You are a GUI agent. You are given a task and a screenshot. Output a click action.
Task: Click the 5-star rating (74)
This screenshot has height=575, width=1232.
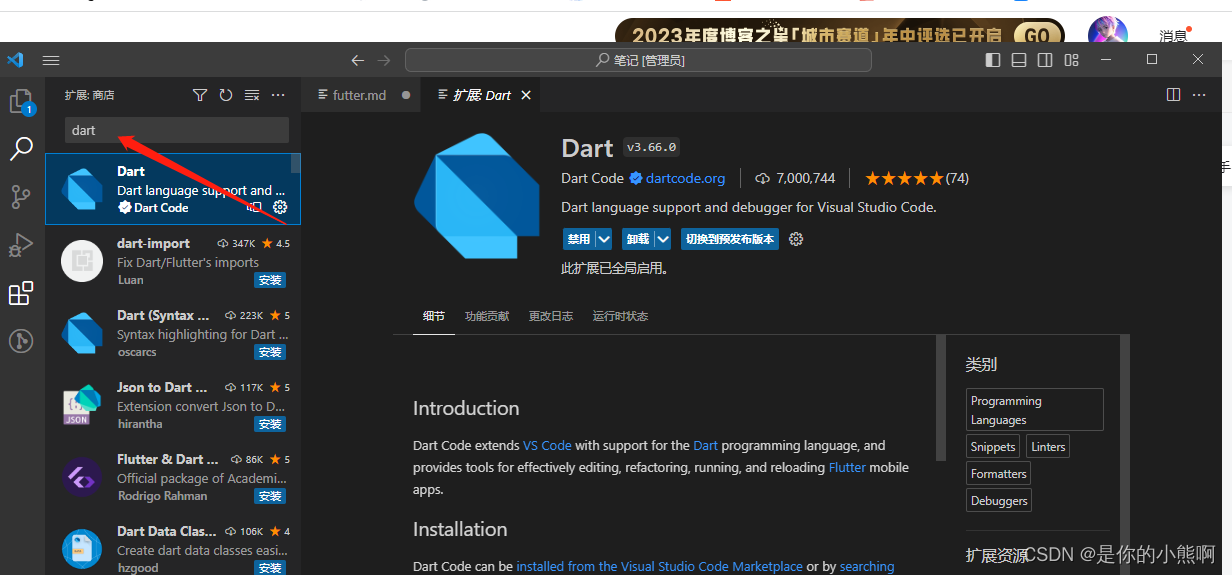[917, 178]
